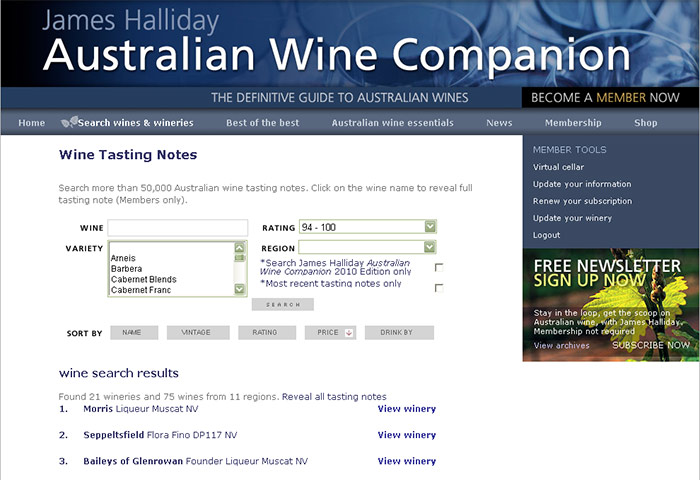Viewport: 700px width, 480px height.
Task: Go to the Home menu item
Action: [x=32, y=123]
